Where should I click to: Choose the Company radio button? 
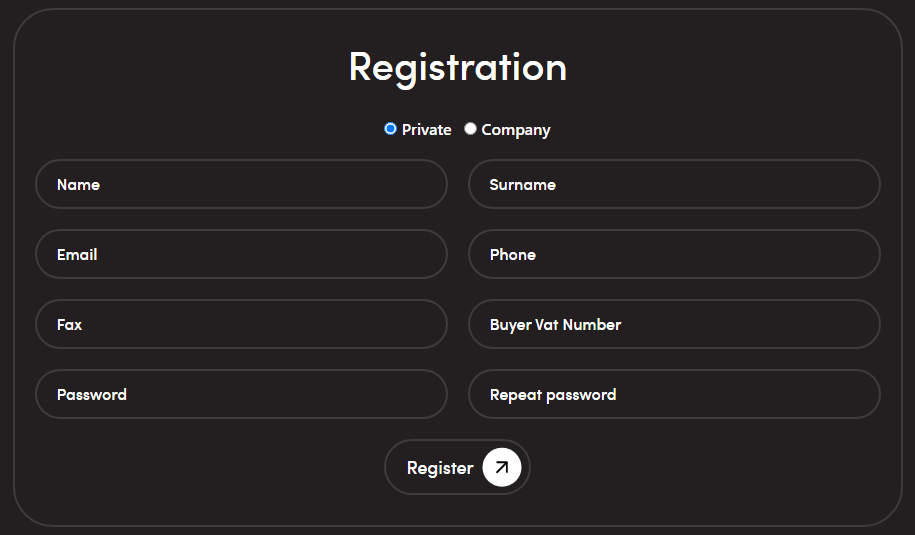click(470, 129)
